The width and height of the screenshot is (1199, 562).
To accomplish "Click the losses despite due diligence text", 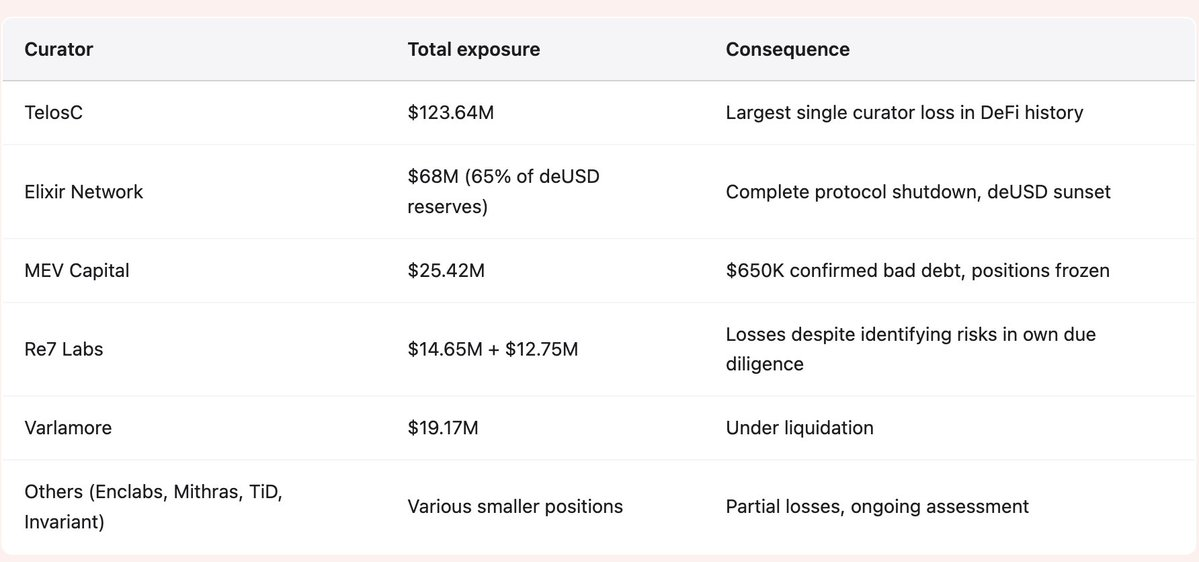I will click(910, 349).
